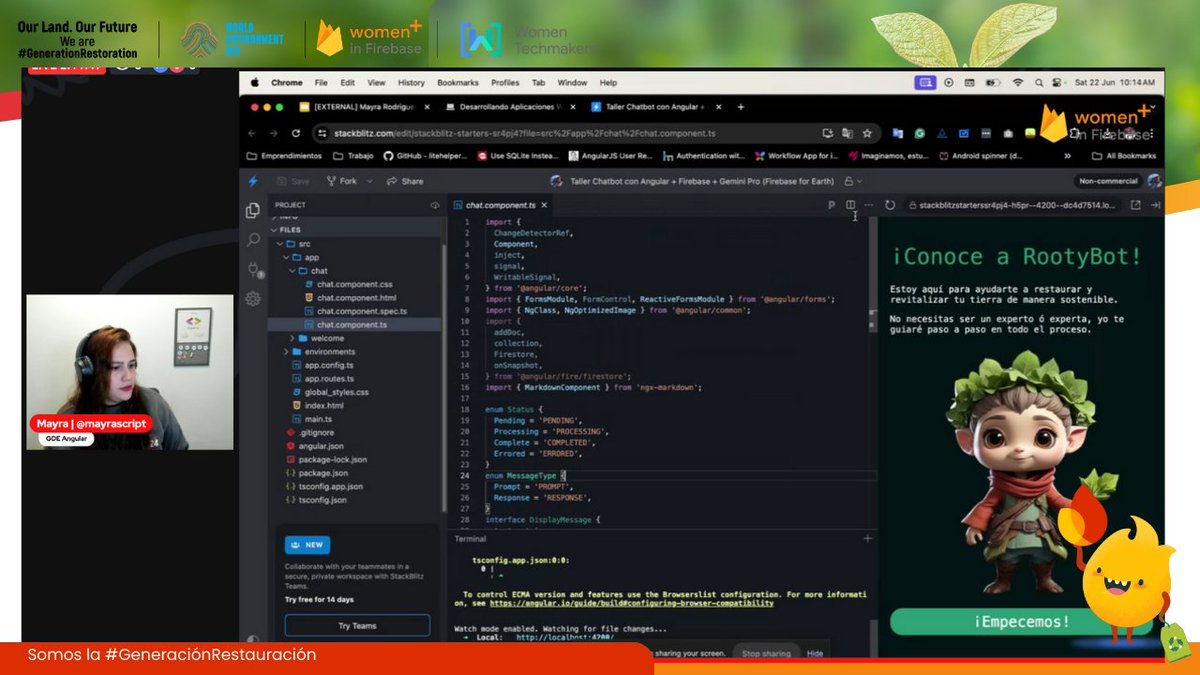Open the Profiles menu

(x=505, y=83)
